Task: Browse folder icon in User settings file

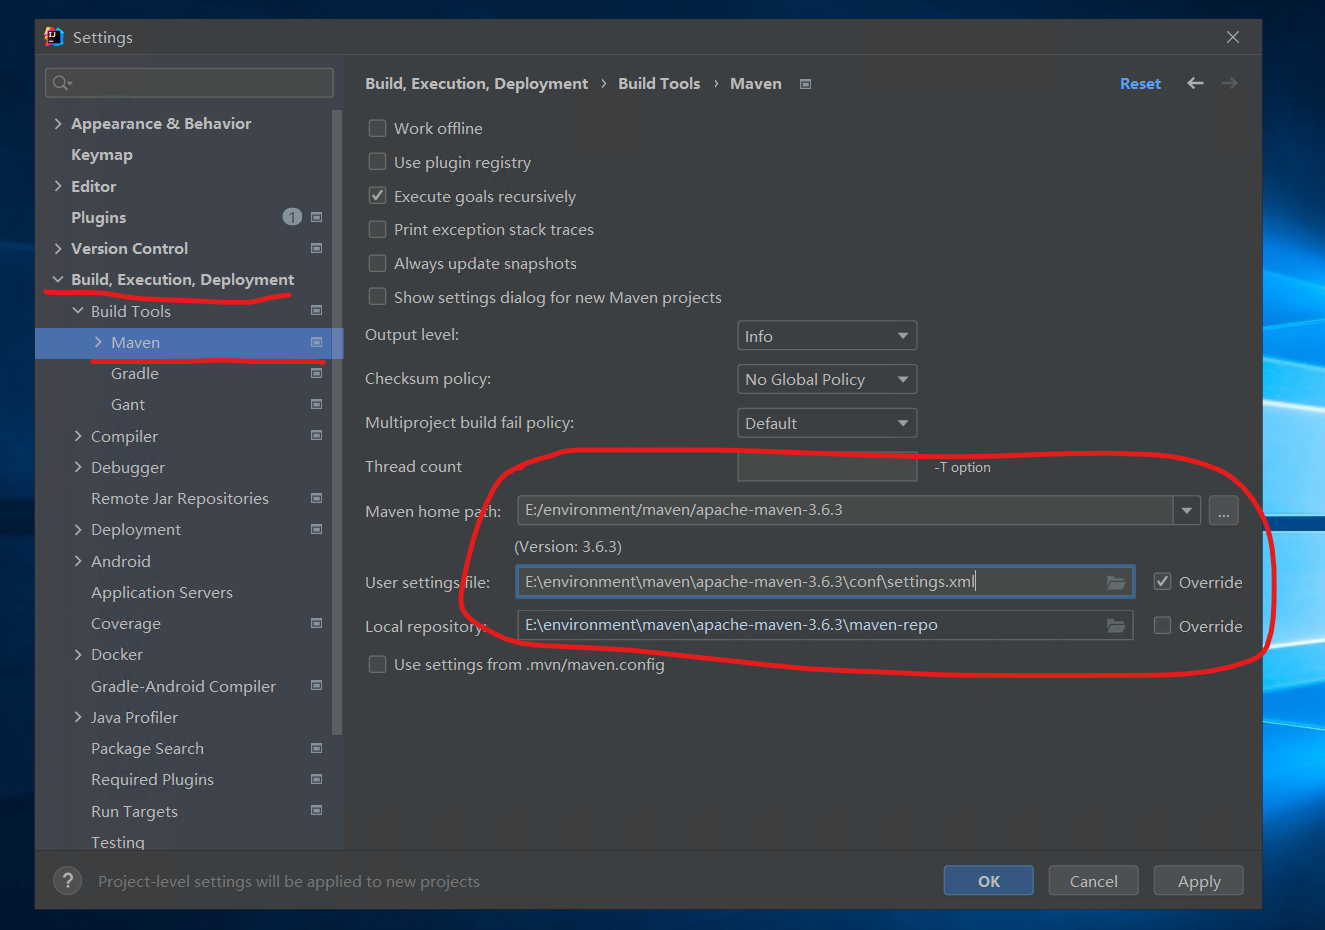Action: click(x=1116, y=582)
